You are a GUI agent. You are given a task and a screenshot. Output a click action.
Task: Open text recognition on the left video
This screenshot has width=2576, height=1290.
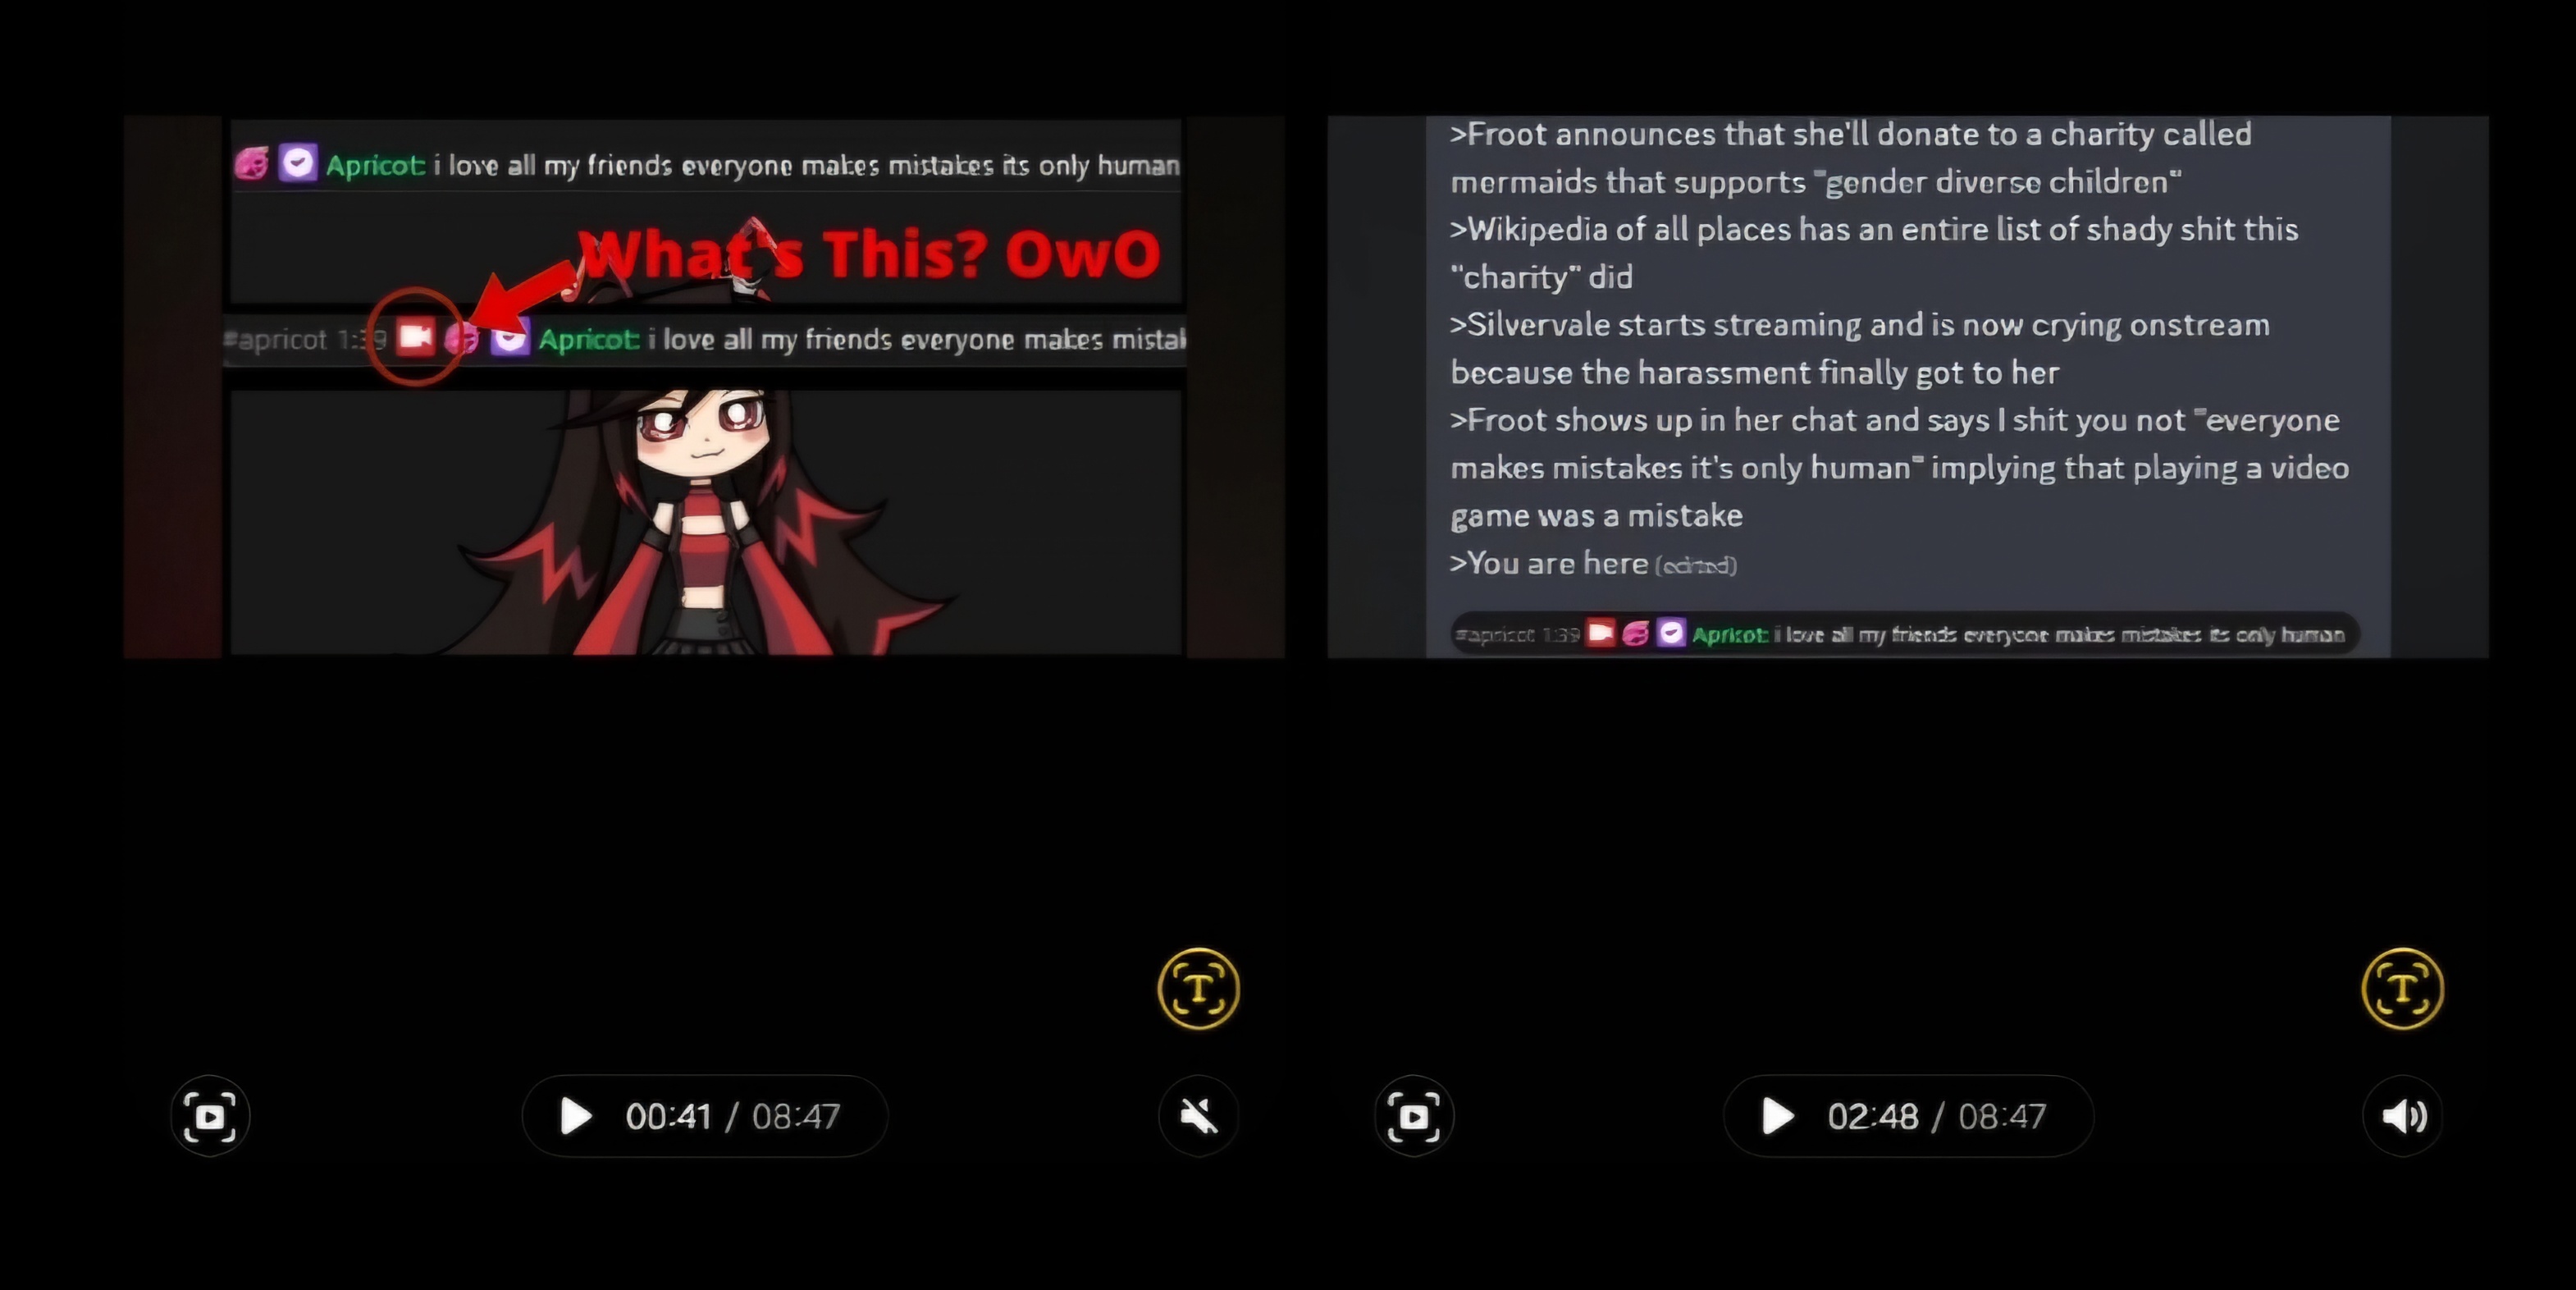point(1198,988)
